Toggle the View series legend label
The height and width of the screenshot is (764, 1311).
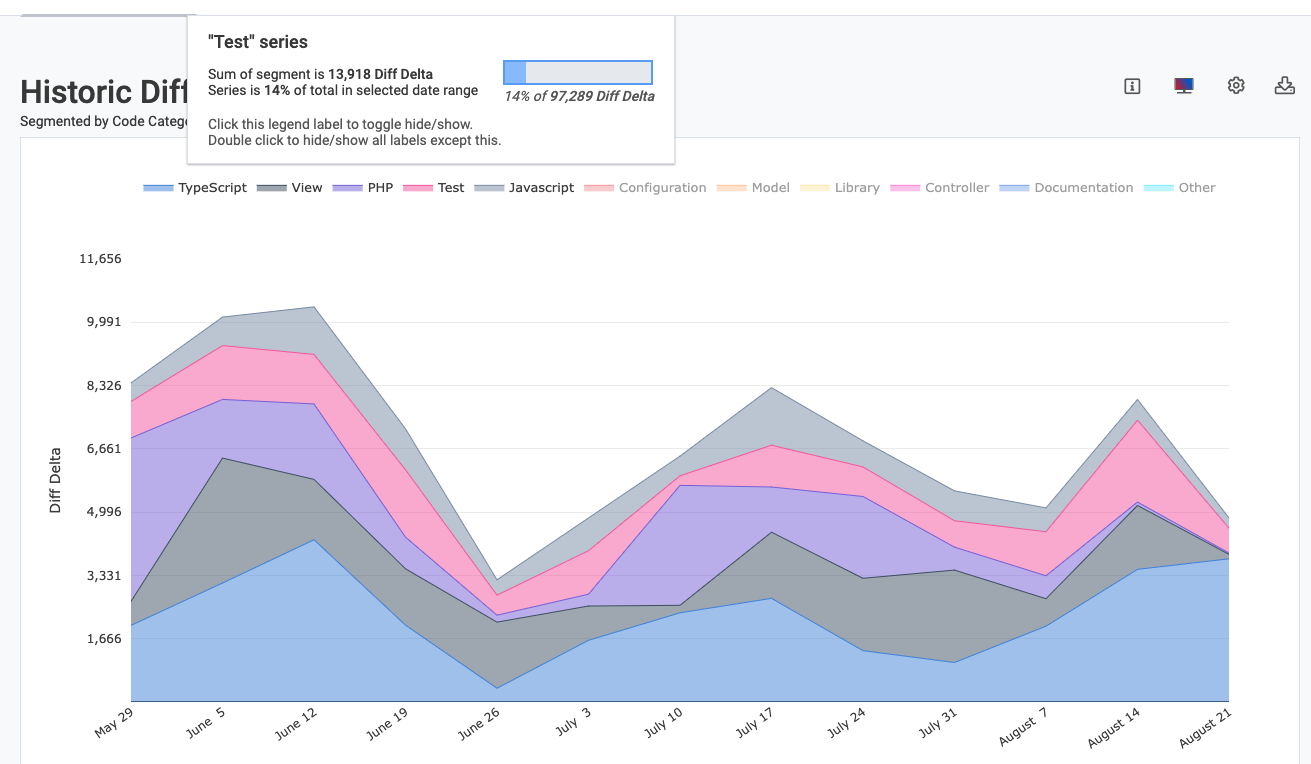pos(306,188)
